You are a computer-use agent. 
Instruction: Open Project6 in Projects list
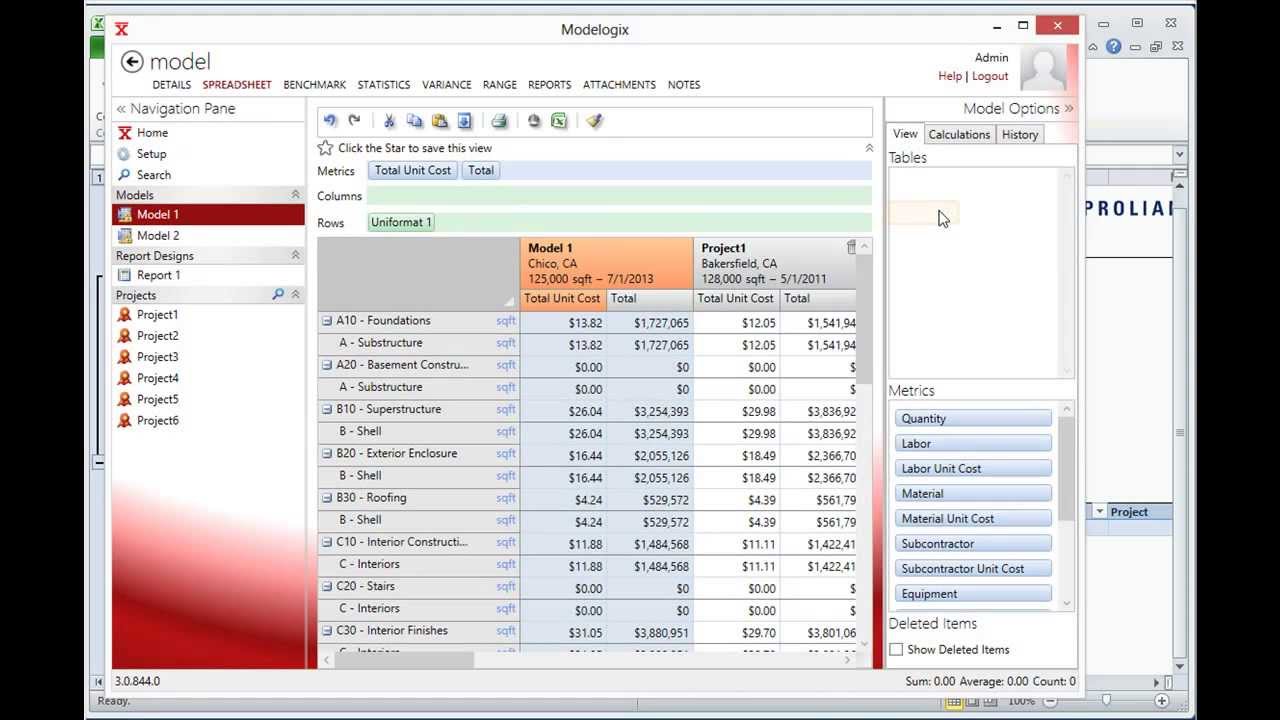pyautogui.click(x=157, y=420)
